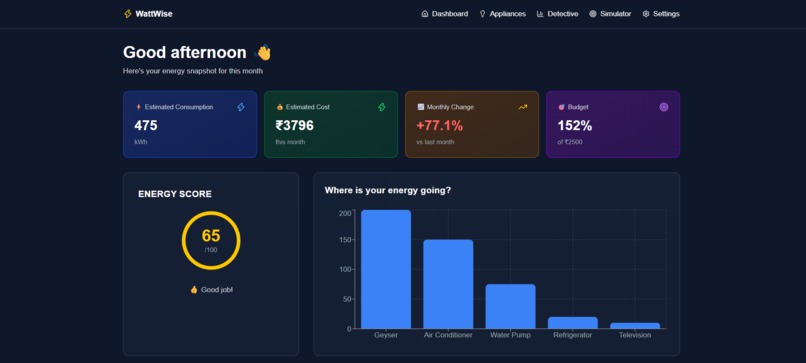Viewport: 806px width, 363px height.
Task: Click the Air Conditioner axis label
Action: [x=448, y=335]
